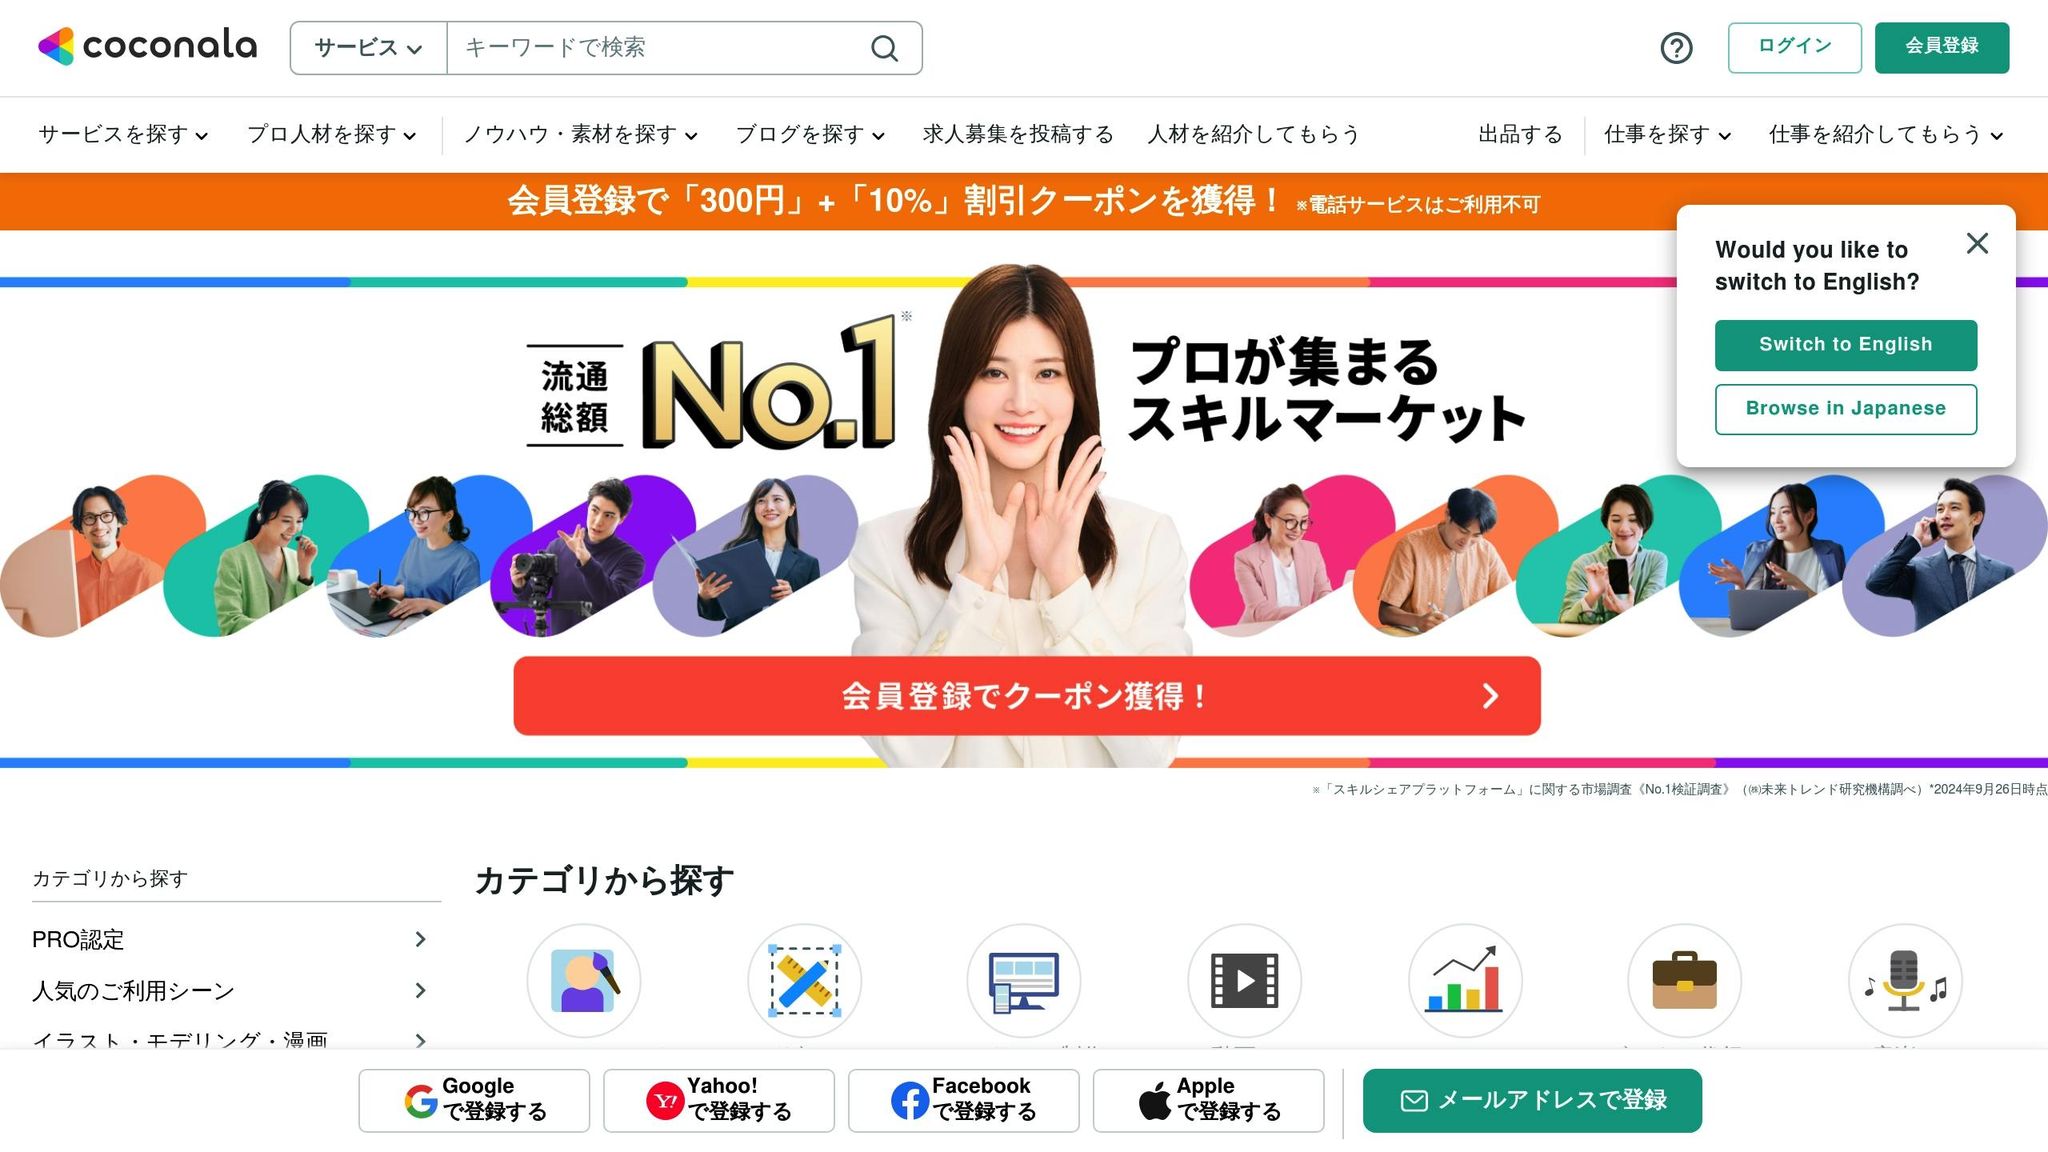This screenshot has width=2048, height=1152.
Task: Close the English switch popup
Action: pyautogui.click(x=1977, y=243)
